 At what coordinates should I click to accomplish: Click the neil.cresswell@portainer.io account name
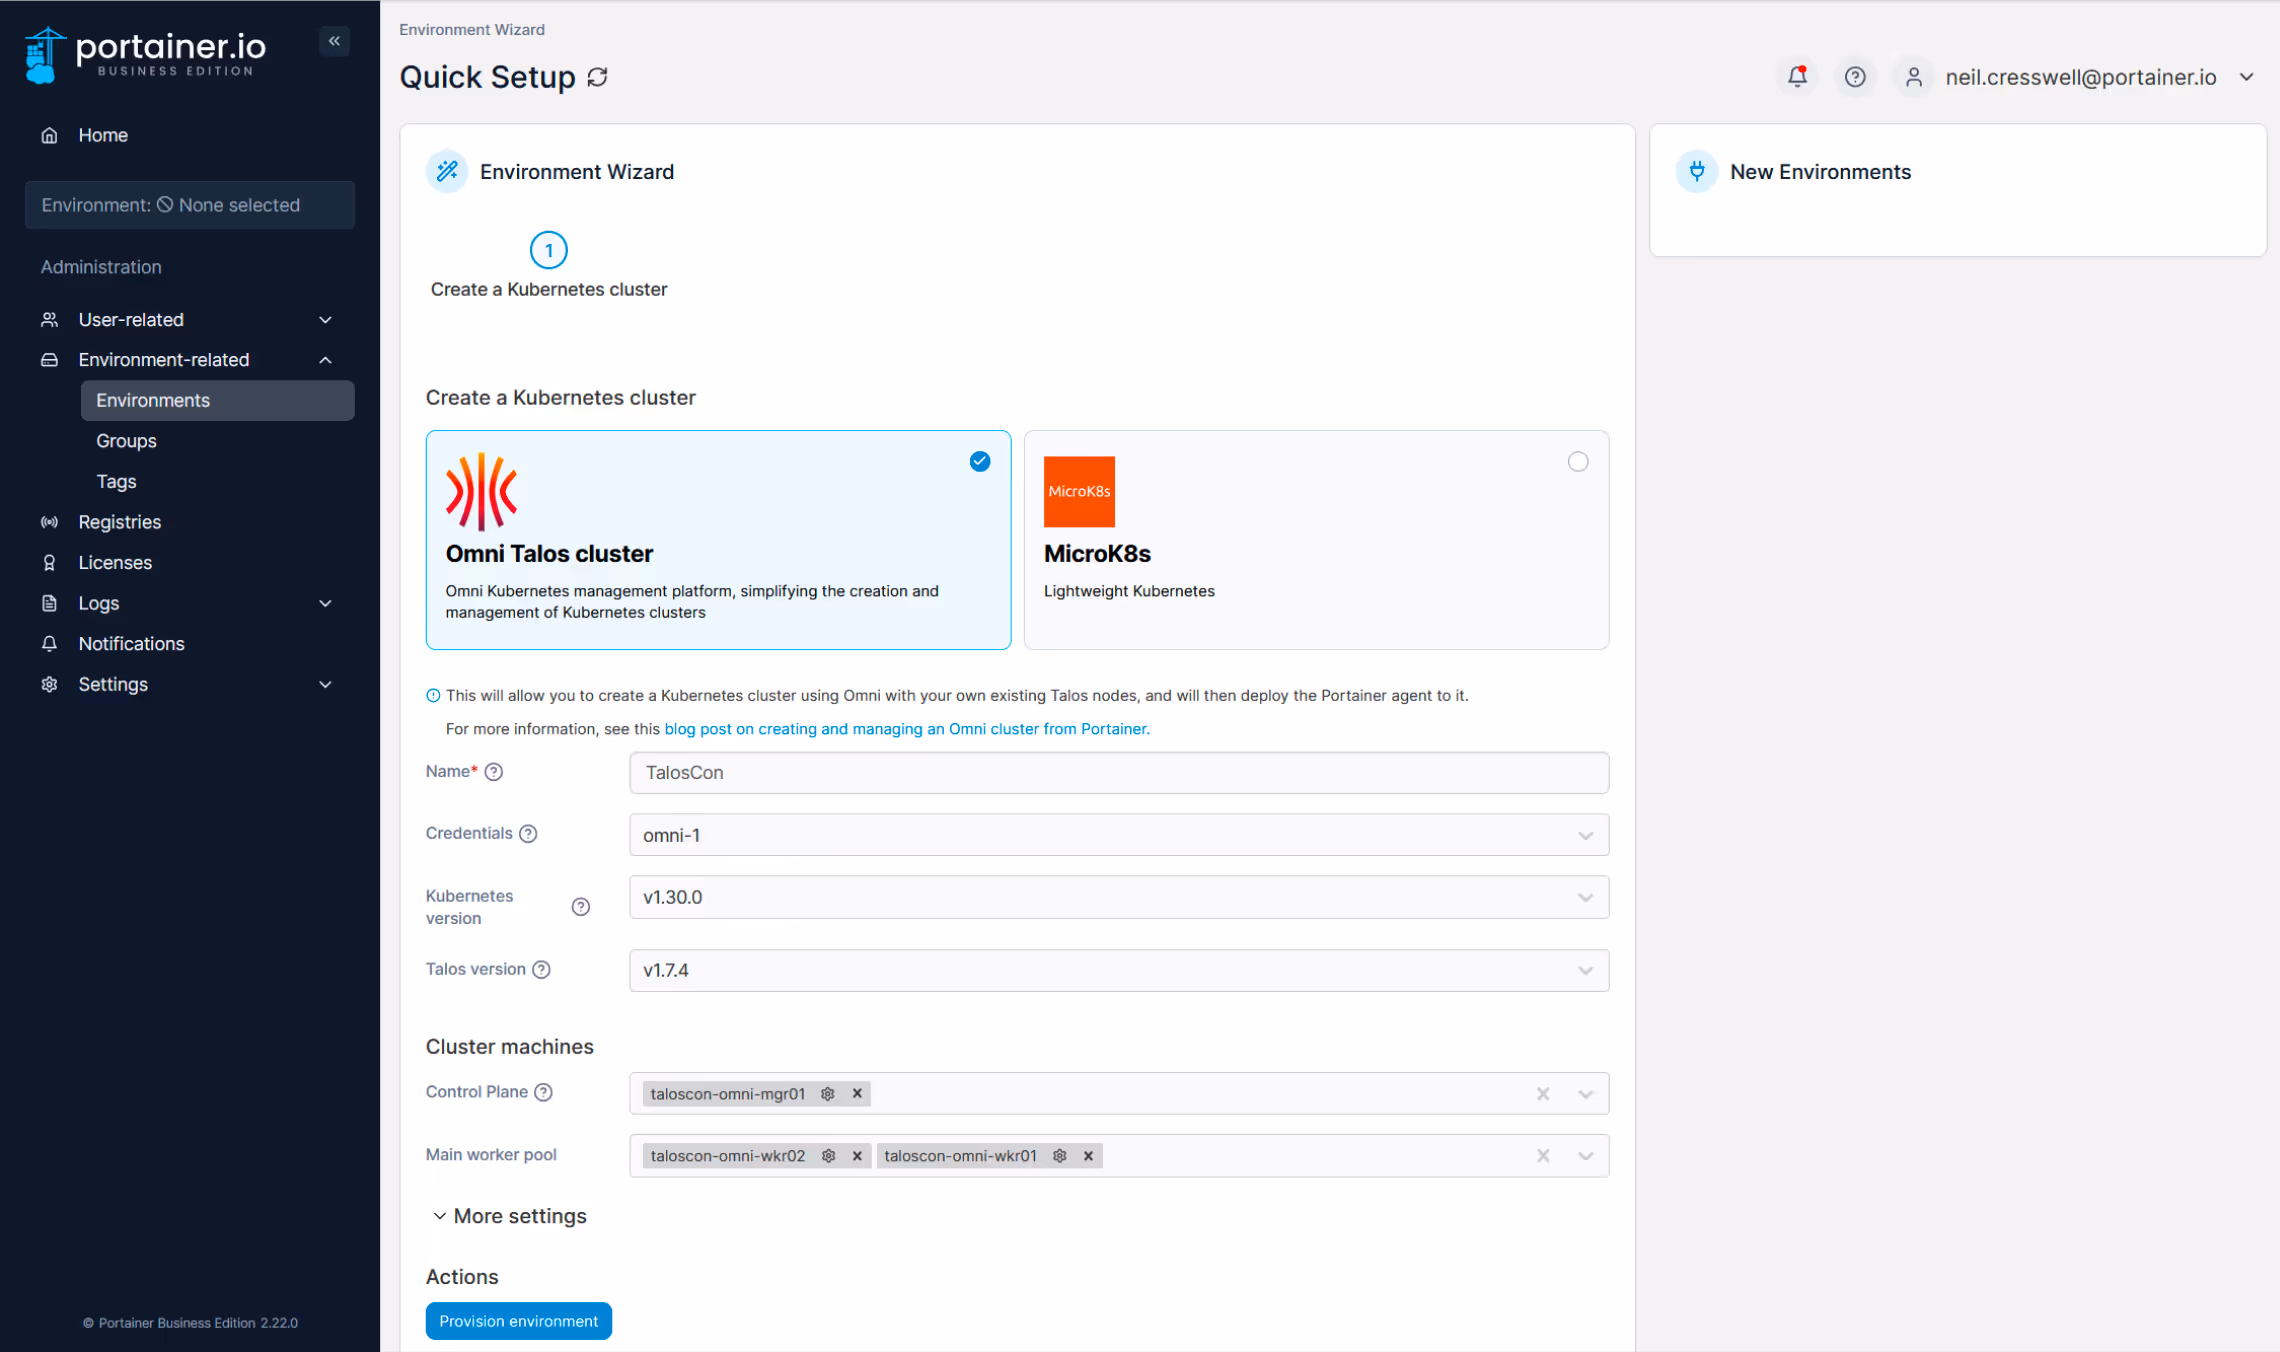click(x=2080, y=77)
